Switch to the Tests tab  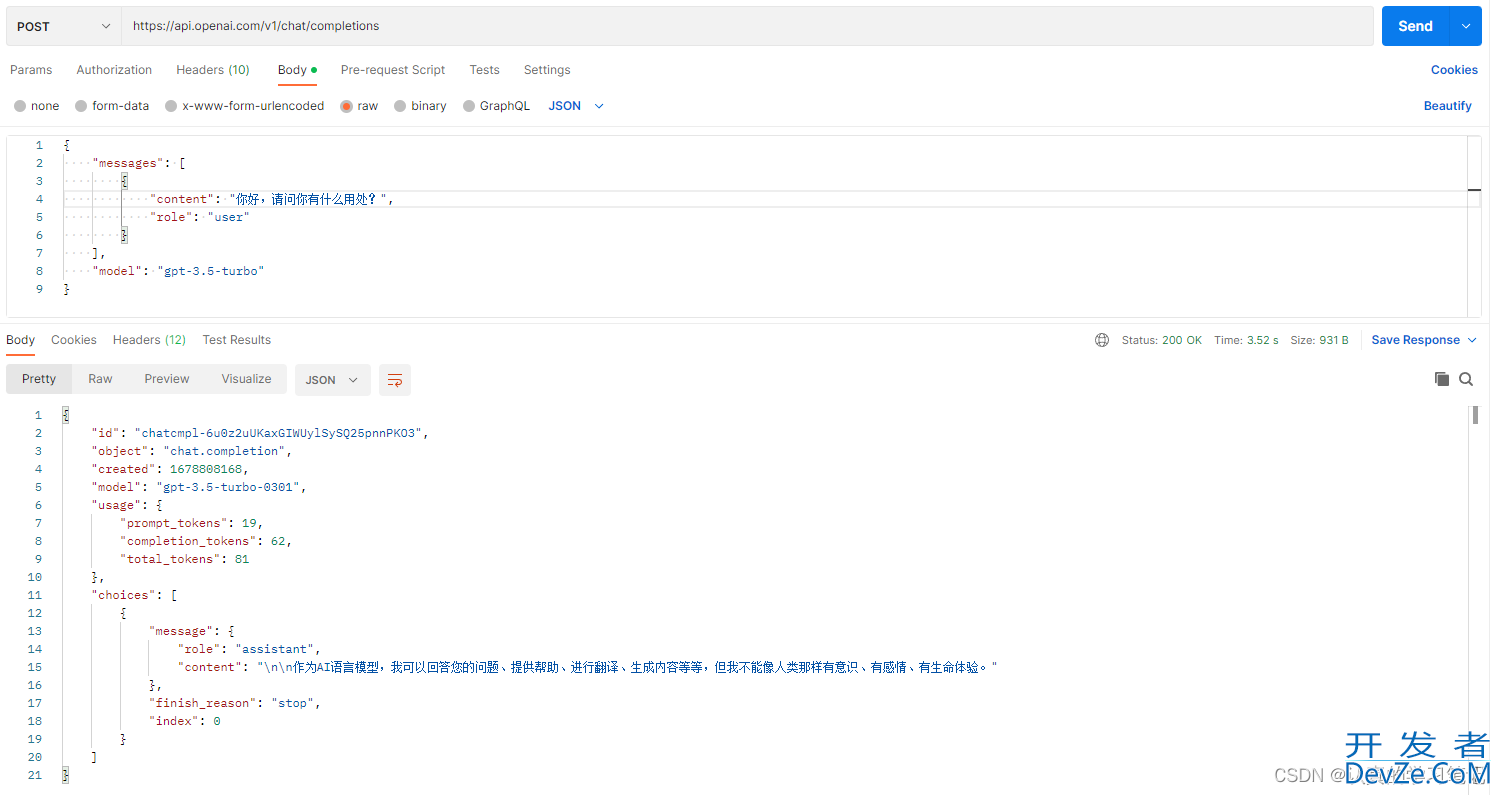click(x=484, y=70)
